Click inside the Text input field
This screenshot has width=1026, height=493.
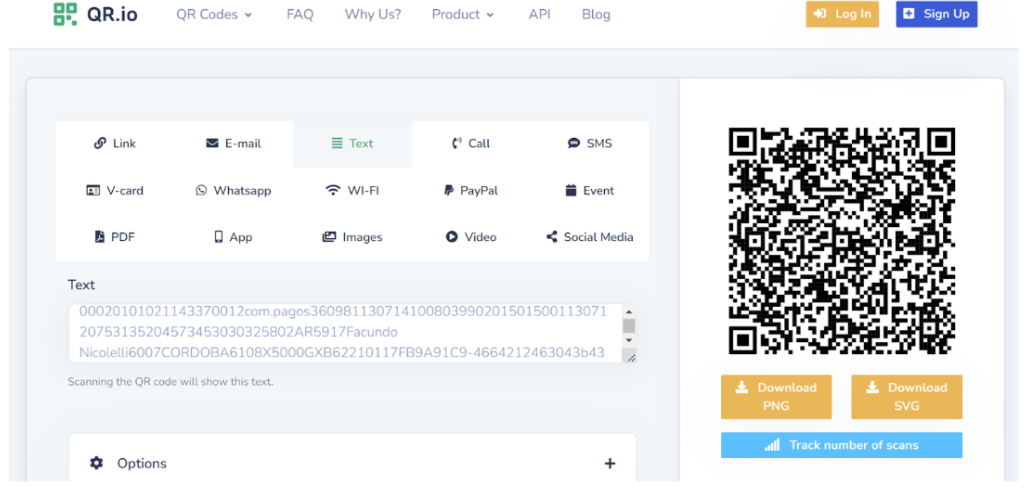340,332
